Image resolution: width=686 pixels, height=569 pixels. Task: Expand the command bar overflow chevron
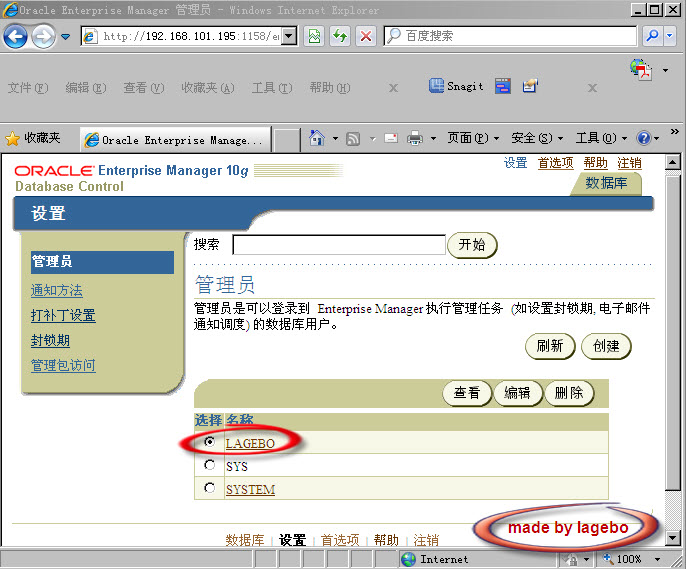[674, 131]
